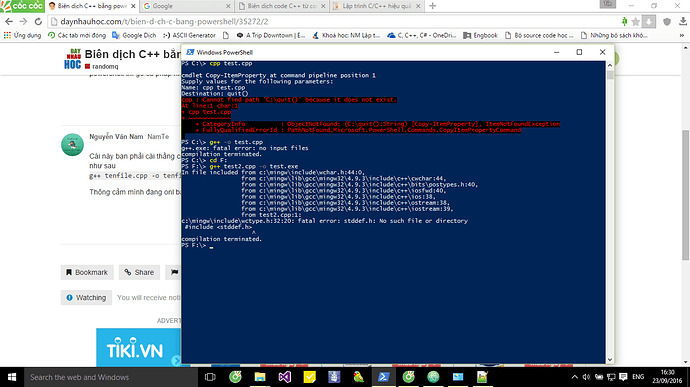The height and width of the screenshot is (387, 690).
Task: Click the Bookmark button below the post
Action: click(x=87, y=273)
